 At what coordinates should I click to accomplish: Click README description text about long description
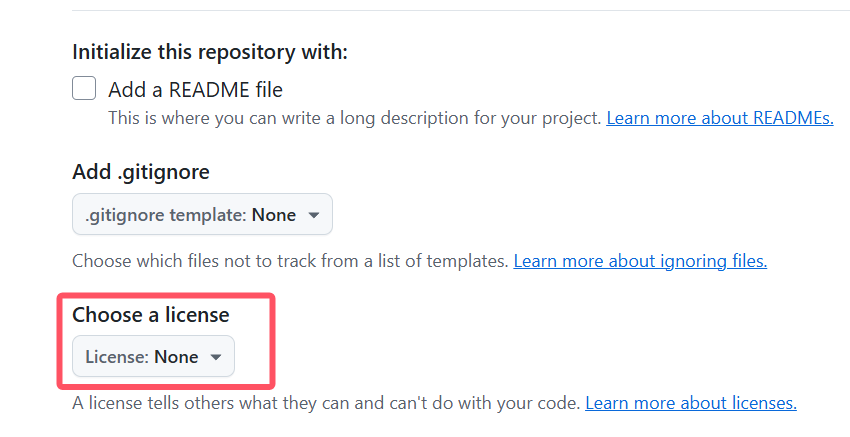pyautogui.click(x=355, y=118)
